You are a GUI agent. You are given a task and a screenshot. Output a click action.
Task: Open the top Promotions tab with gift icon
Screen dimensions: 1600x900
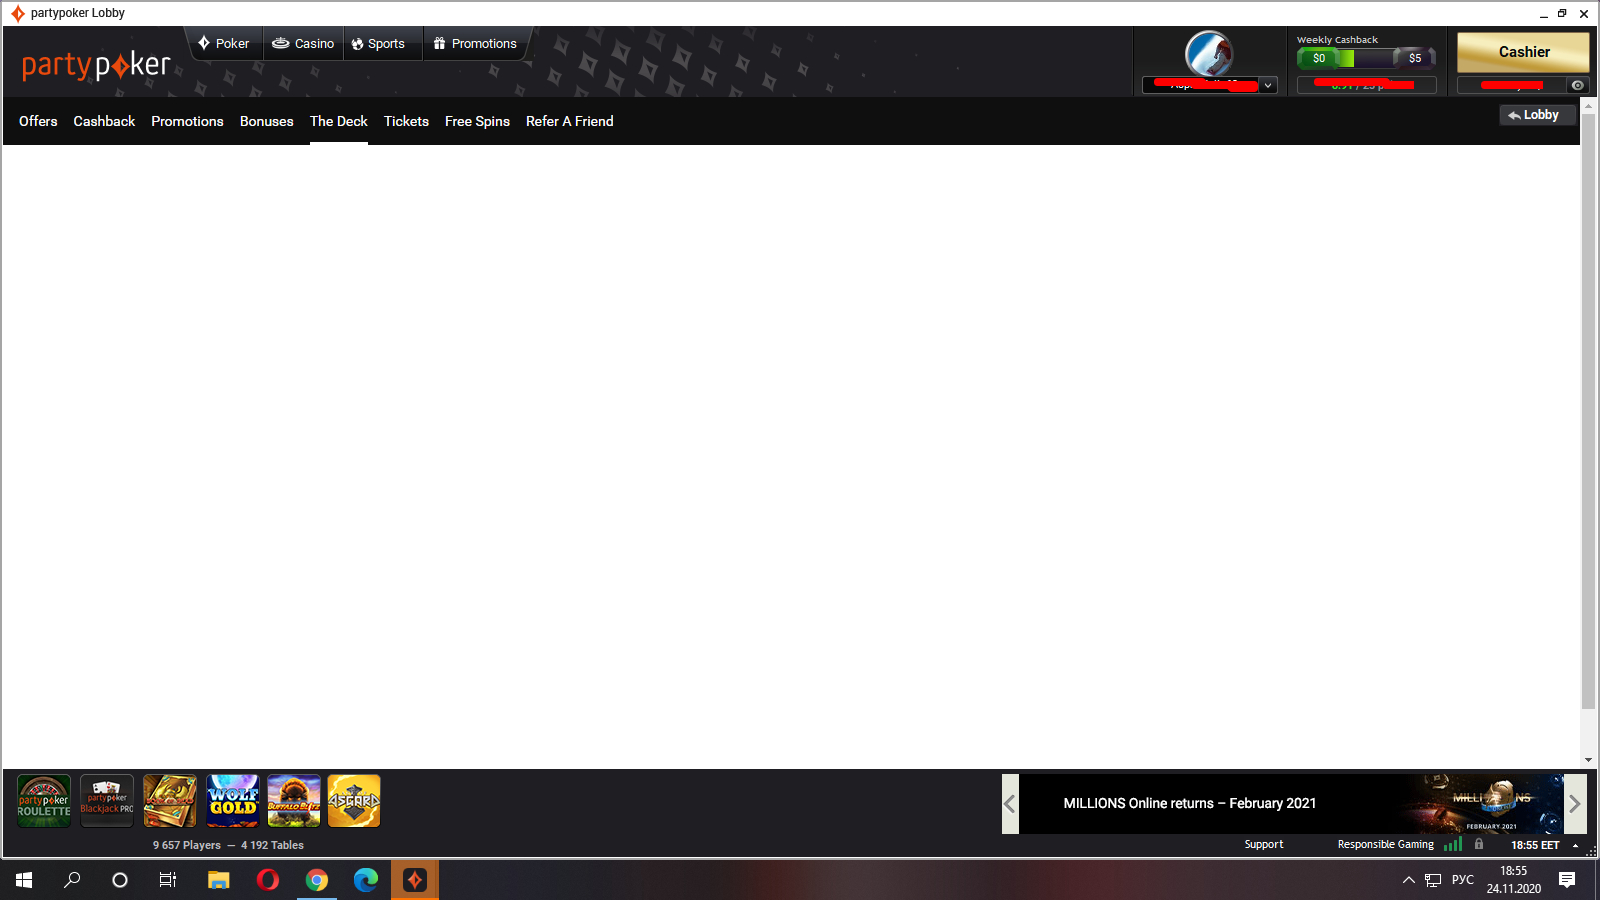(x=475, y=43)
